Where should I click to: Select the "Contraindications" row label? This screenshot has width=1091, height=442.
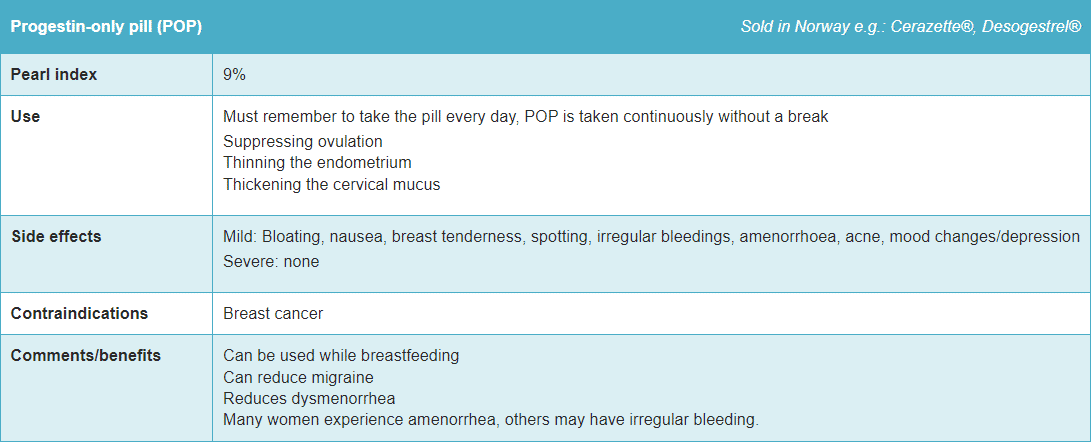79,313
